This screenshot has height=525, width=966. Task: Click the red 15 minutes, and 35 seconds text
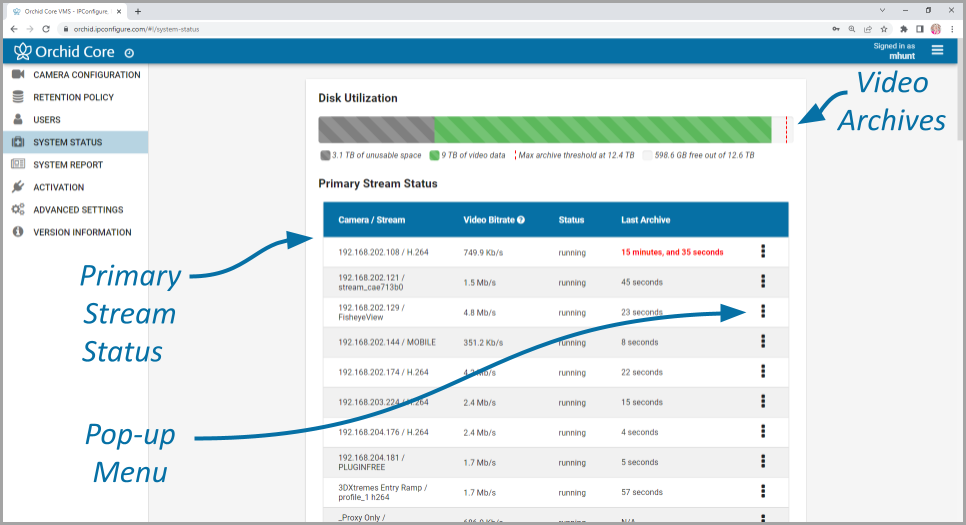[672, 252]
